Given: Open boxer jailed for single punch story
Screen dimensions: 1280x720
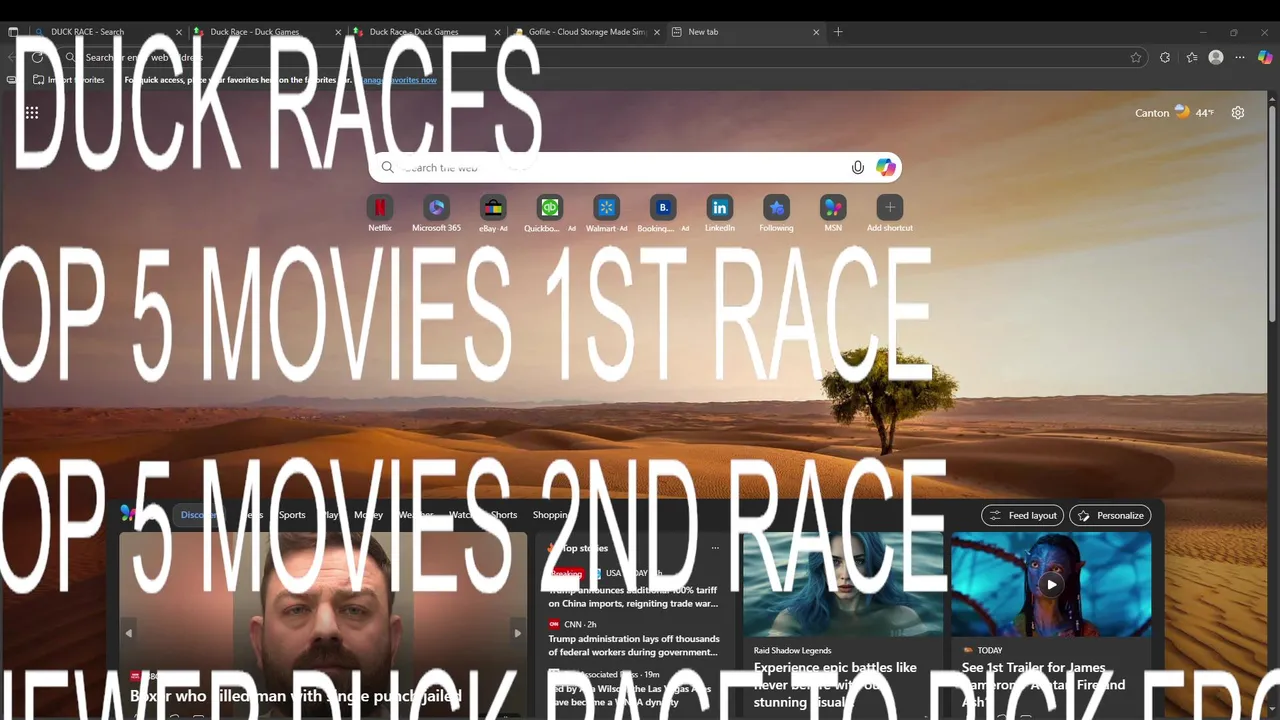Looking at the screenshot, I should coord(296,696).
